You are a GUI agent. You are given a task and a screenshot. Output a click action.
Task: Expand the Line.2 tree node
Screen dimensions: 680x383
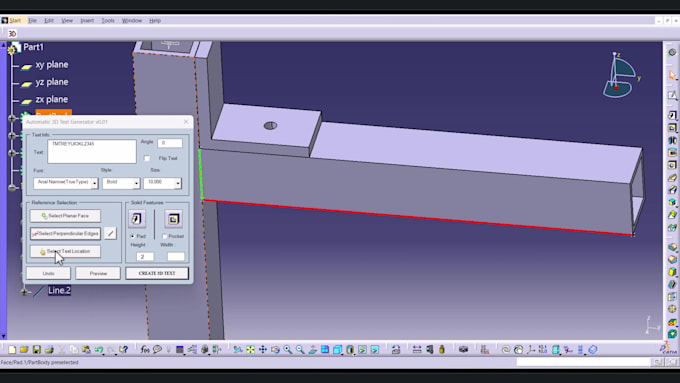click(x=24, y=291)
